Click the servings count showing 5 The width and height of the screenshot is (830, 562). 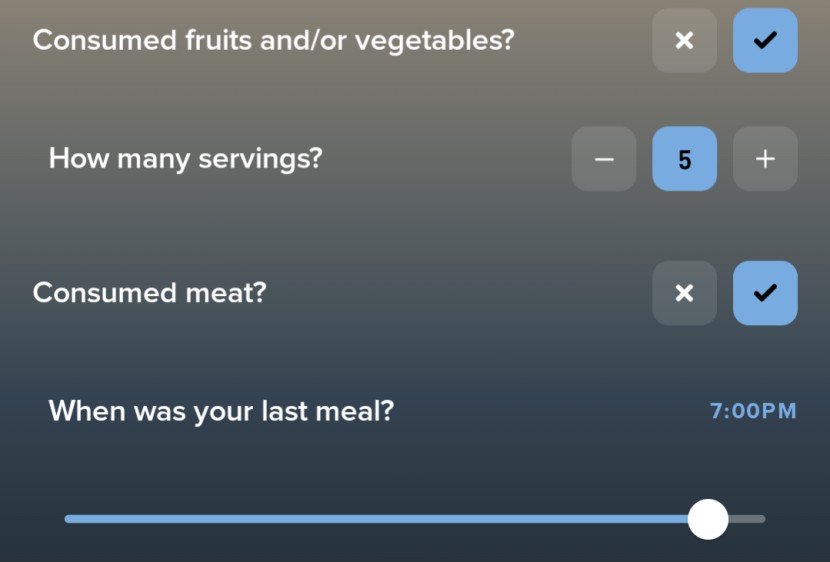[x=684, y=159]
